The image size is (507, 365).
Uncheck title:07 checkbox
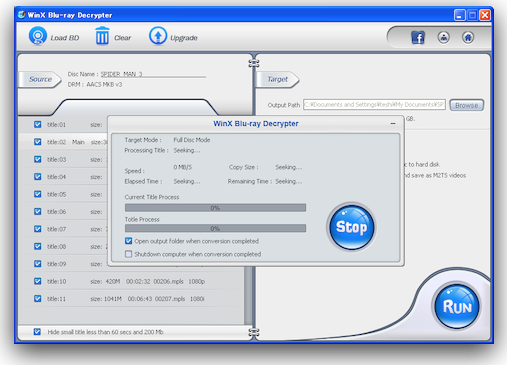coord(38,229)
